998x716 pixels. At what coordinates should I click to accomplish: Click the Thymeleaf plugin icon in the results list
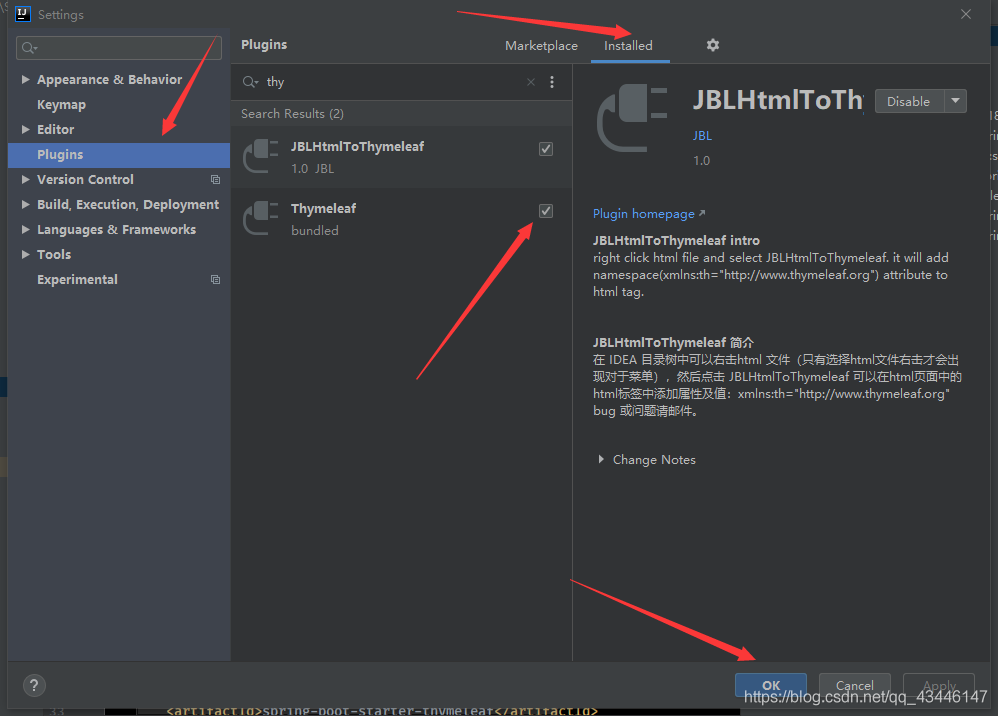pyautogui.click(x=261, y=218)
